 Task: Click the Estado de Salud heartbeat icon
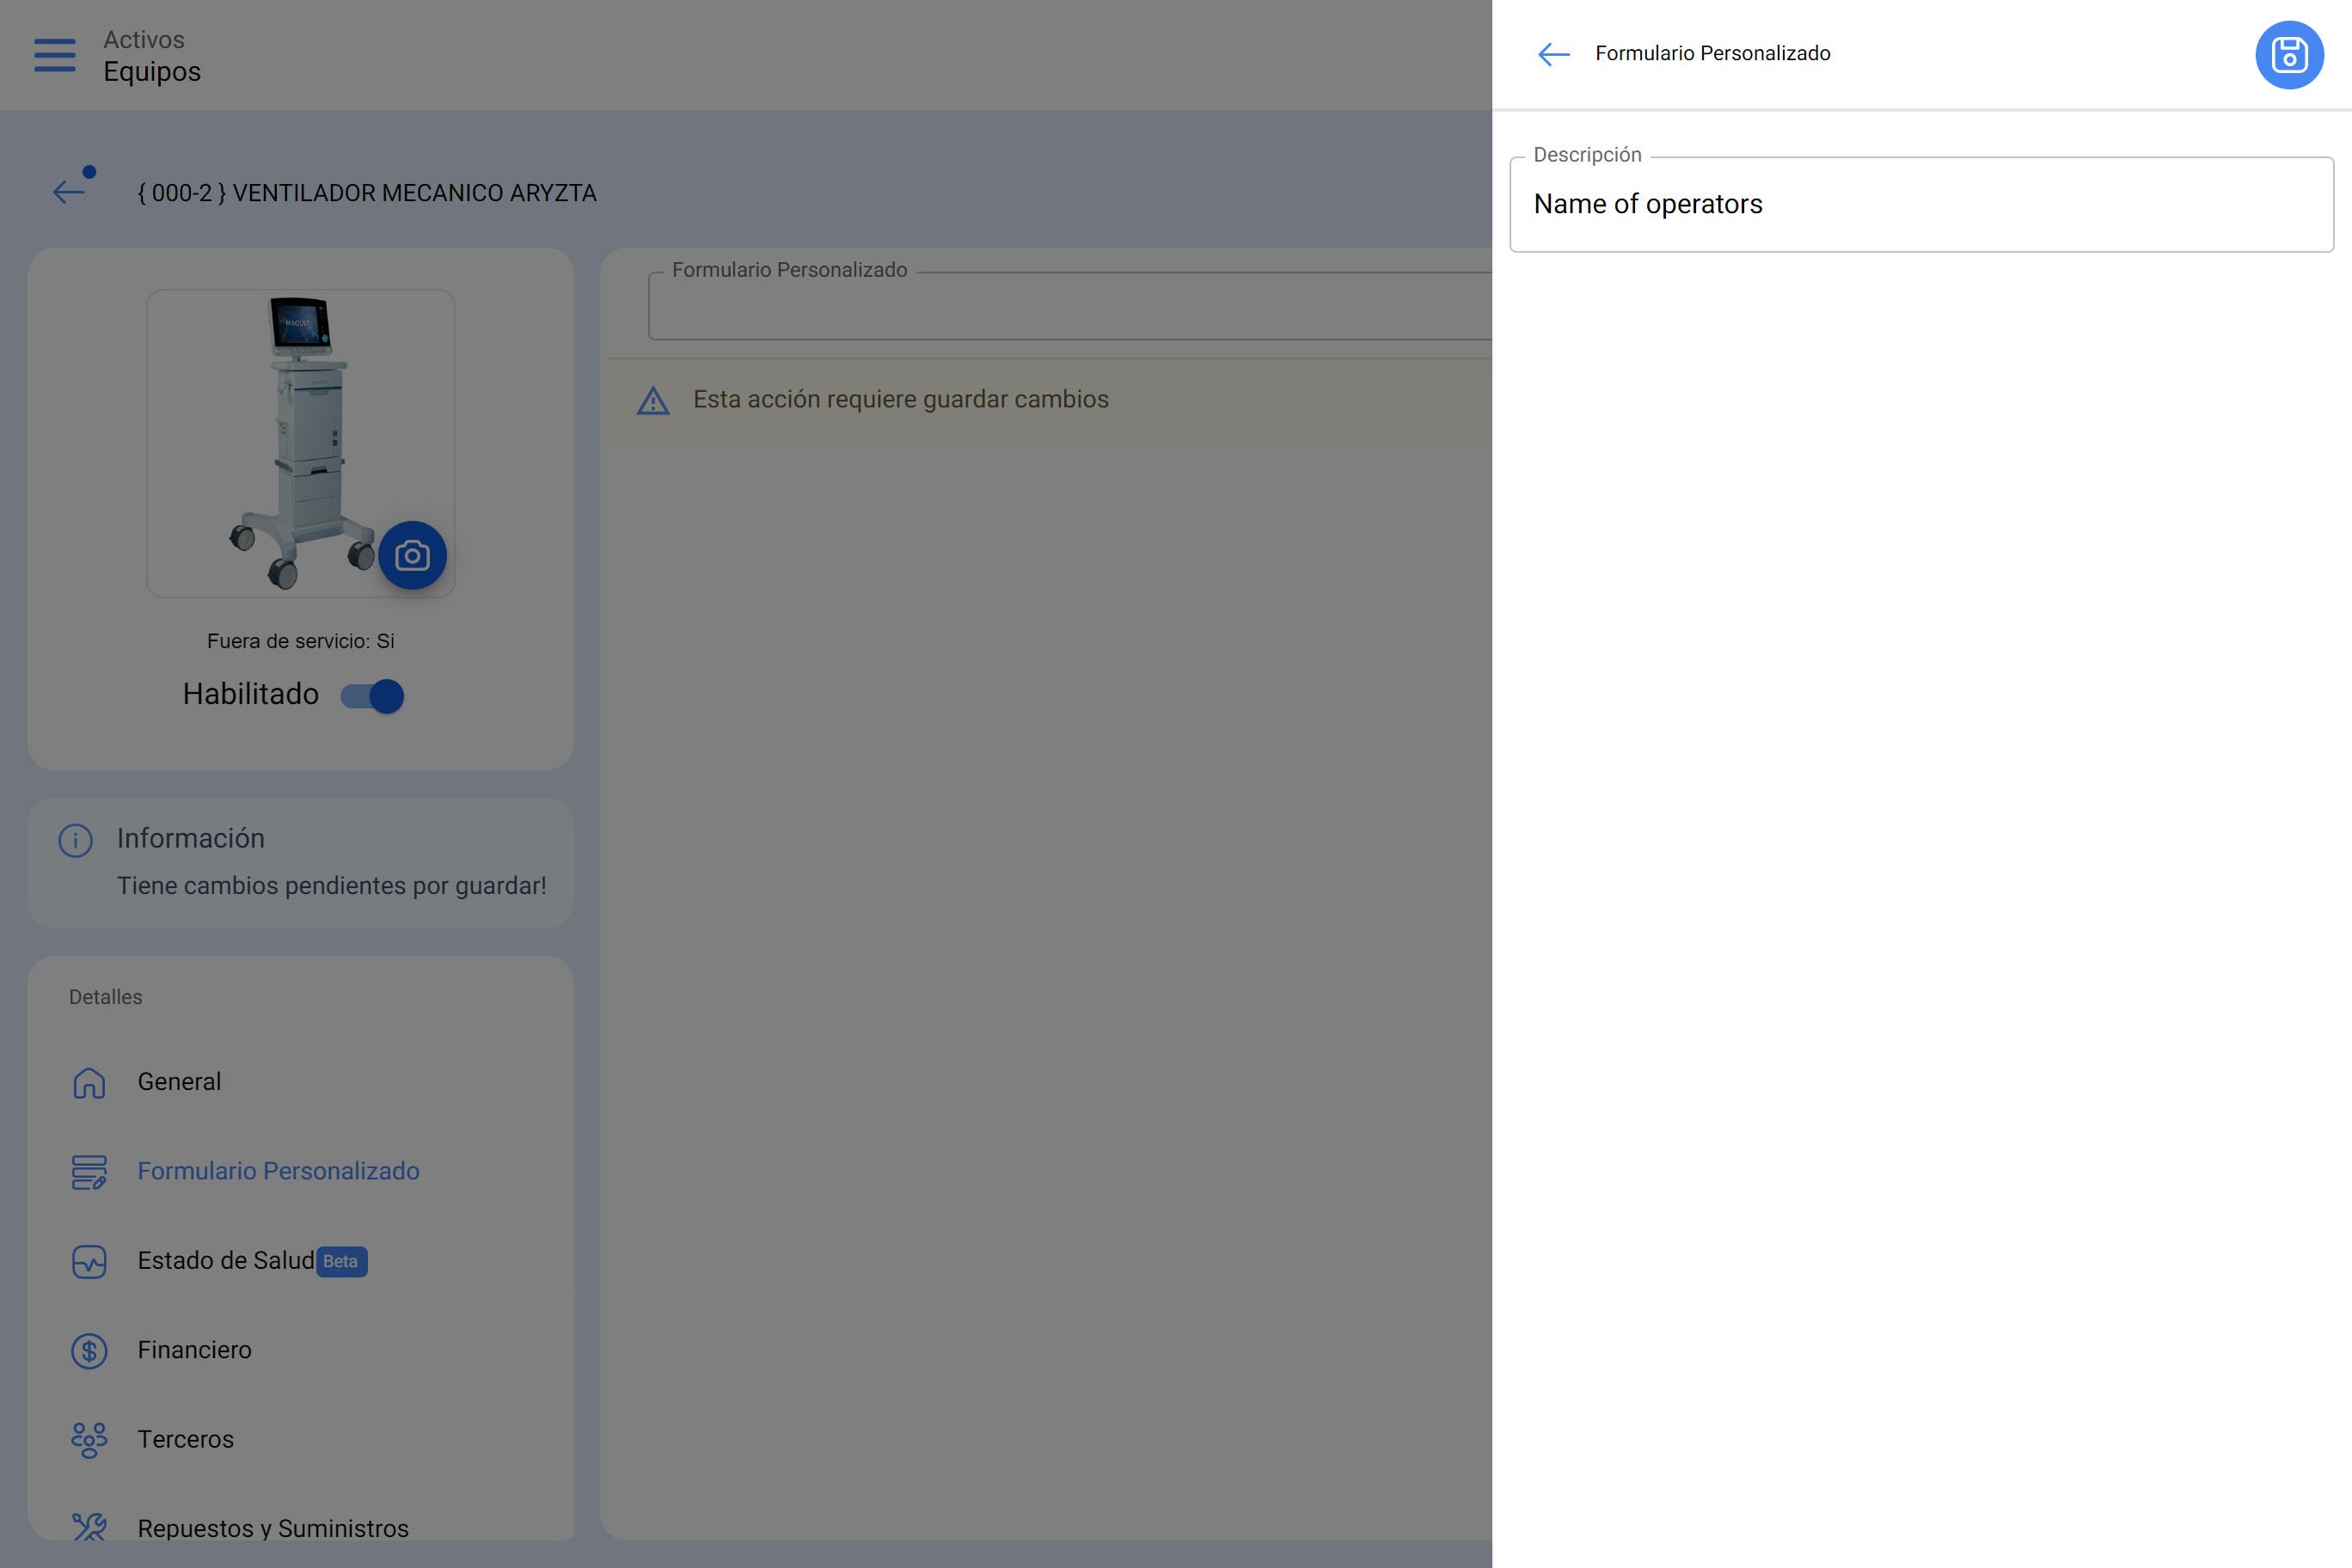pos(89,1261)
